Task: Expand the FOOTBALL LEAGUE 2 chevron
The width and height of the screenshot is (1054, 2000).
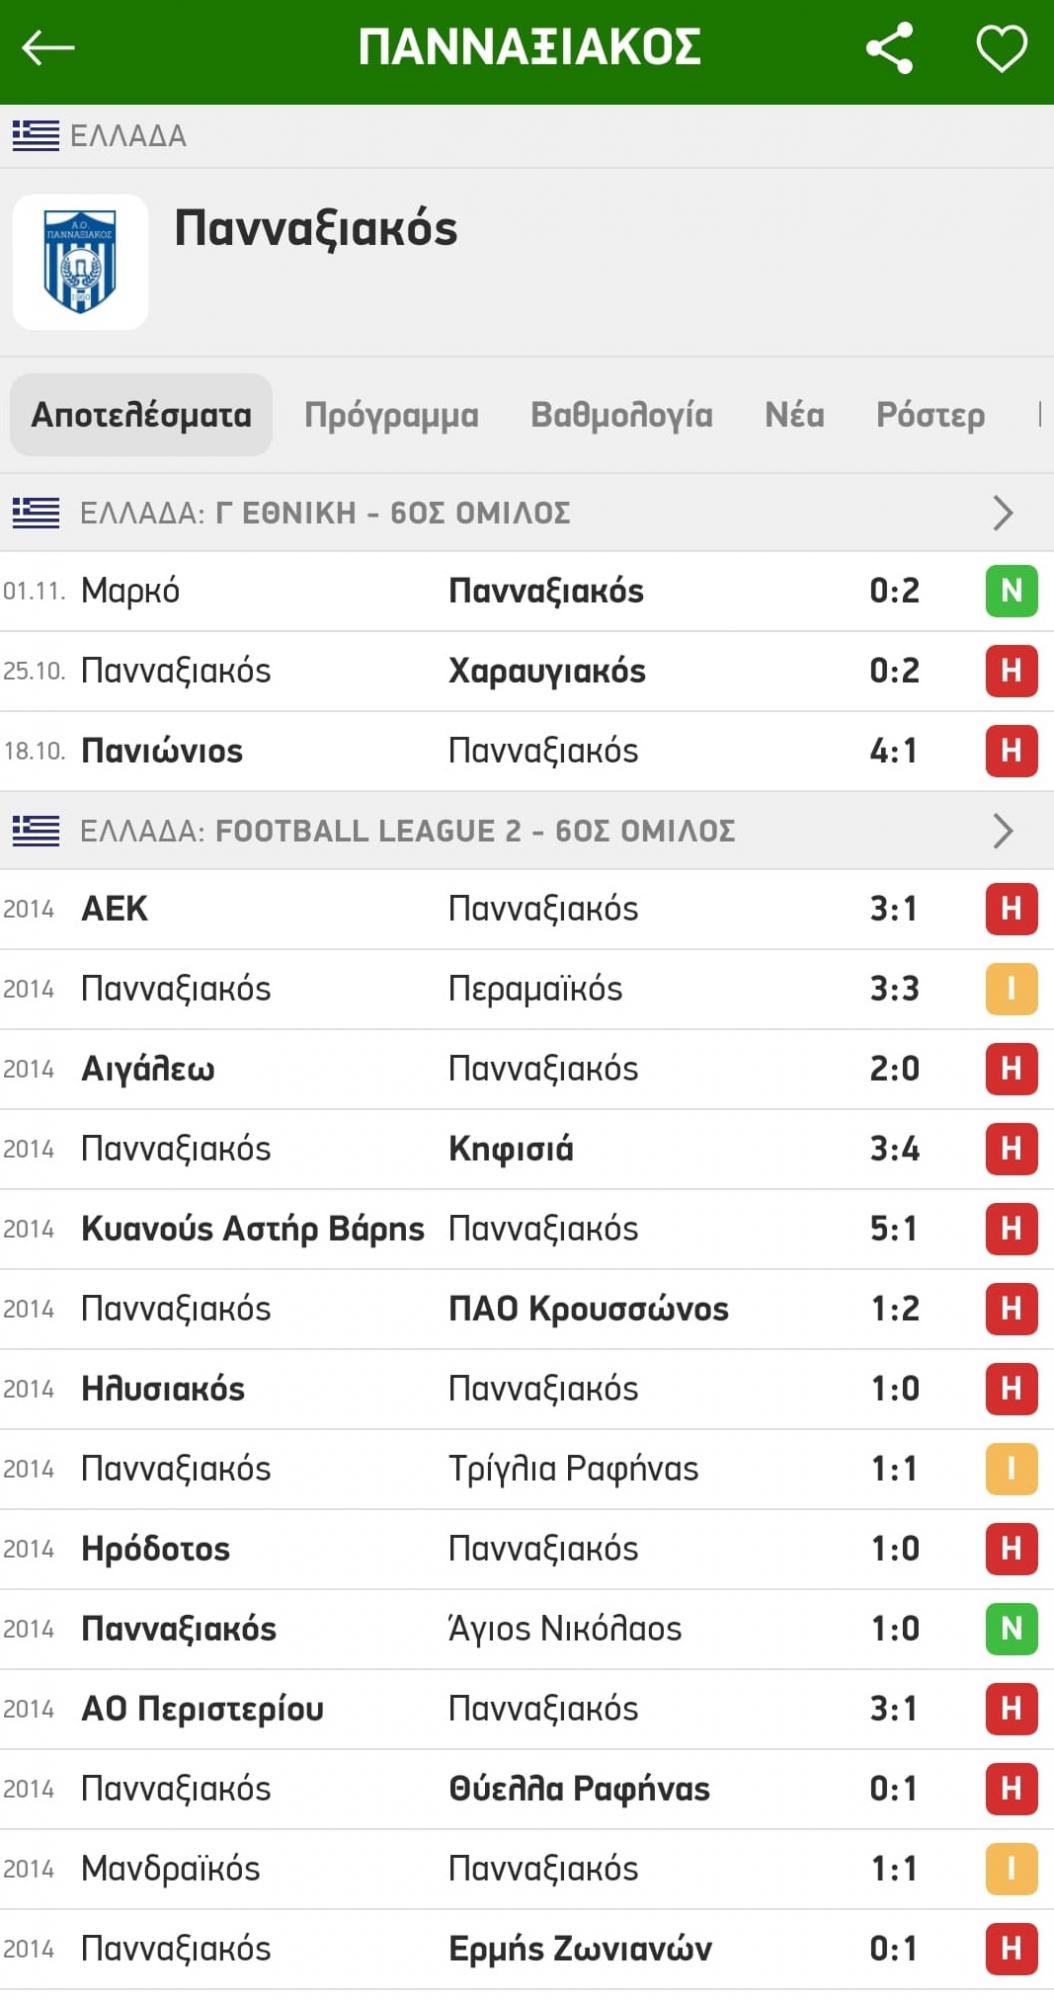Action: pyautogui.click(x=1002, y=831)
